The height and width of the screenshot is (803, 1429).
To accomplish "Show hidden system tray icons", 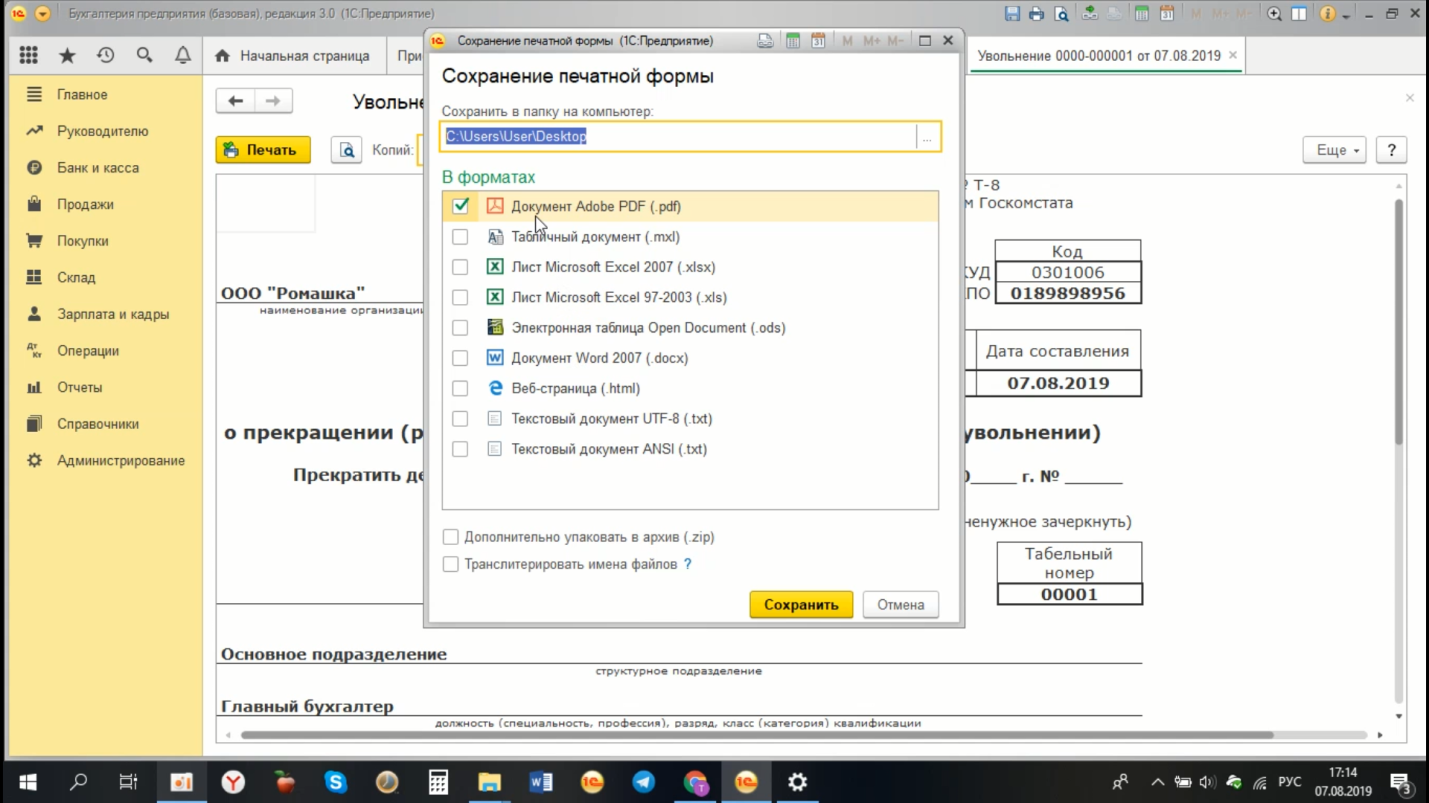I will tap(1157, 782).
